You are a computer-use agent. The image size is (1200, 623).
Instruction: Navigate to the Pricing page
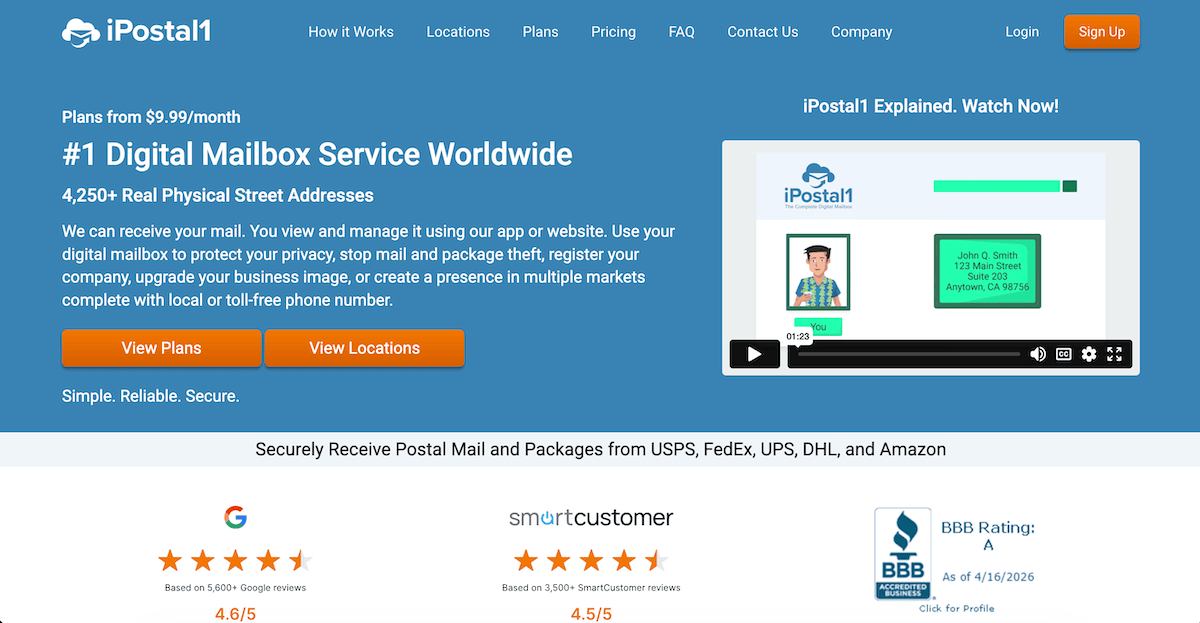point(613,32)
